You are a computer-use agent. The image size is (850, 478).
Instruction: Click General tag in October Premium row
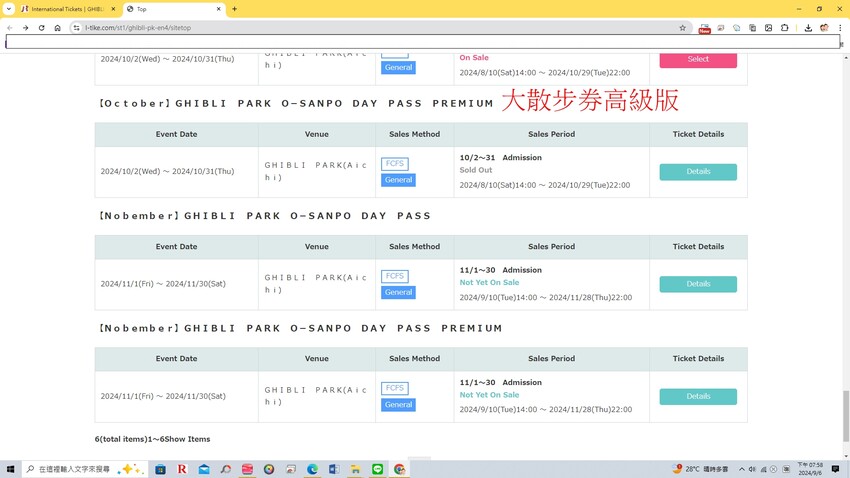(x=398, y=180)
